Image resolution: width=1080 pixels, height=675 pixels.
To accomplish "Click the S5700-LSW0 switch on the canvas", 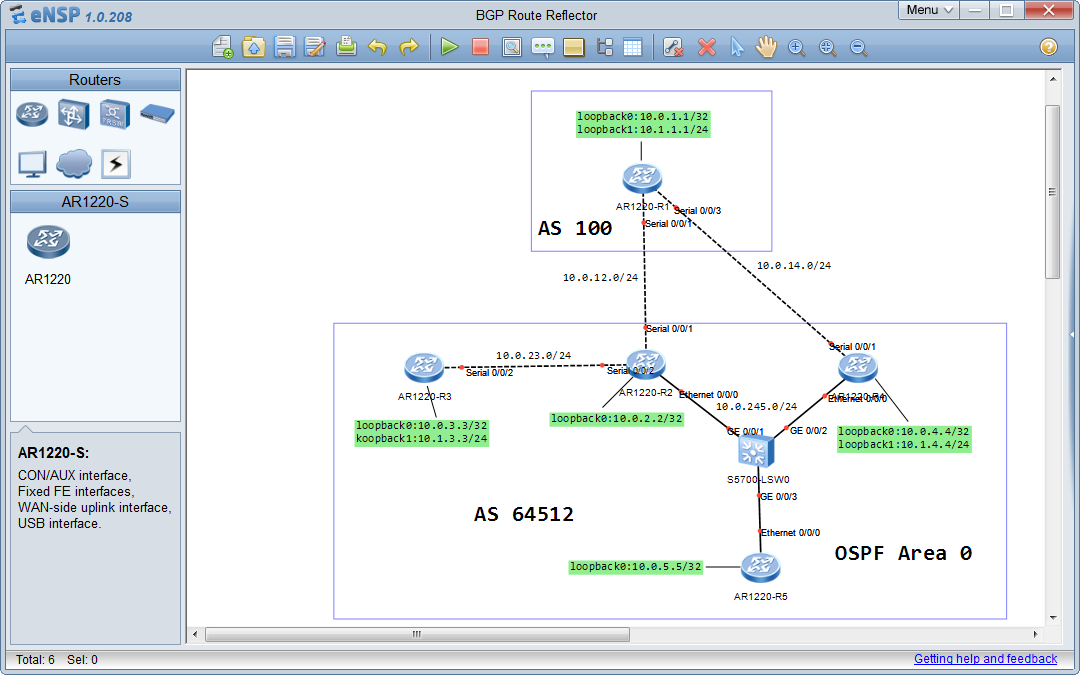I will [x=755, y=453].
